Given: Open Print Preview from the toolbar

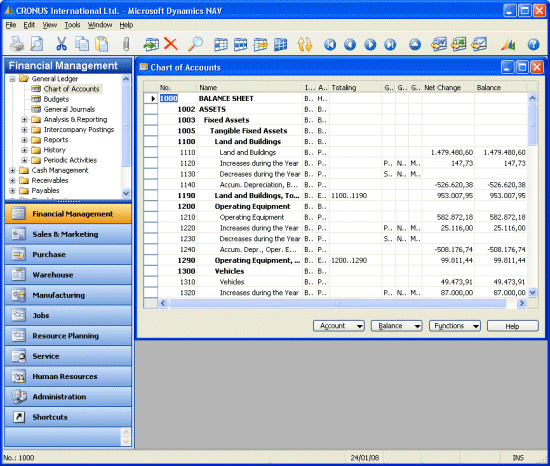Looking at the screenshot, I should tap(36, 44).
